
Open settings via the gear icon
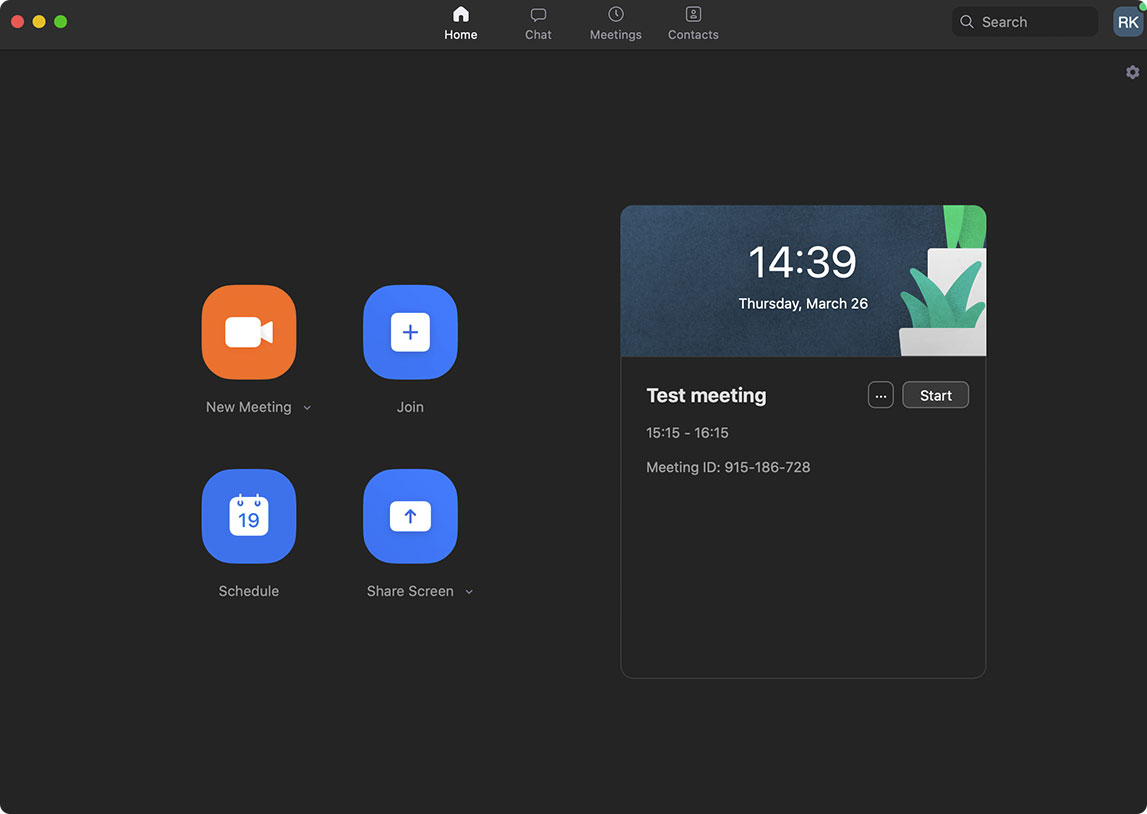[1132, 72]
